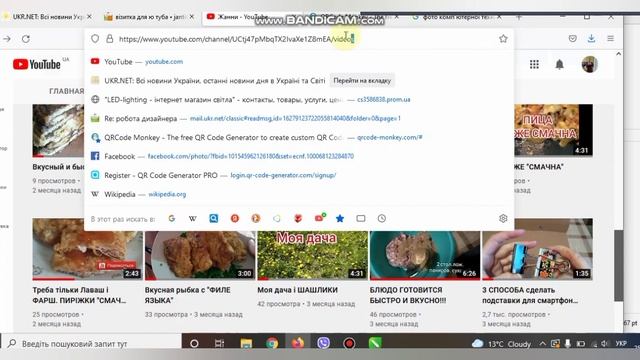
Task: Search this time with Google
Action: pos(172,218)
